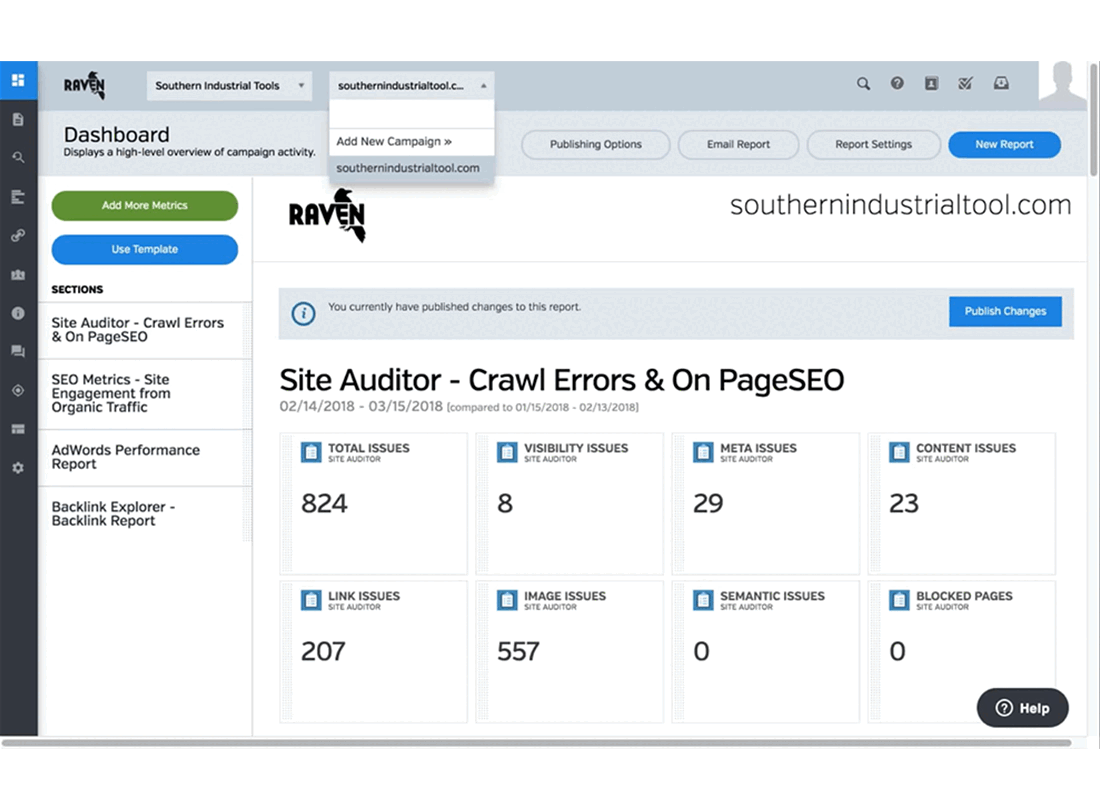Viewport: 1100px width, 810px height.
Task: Open the checklist tasks icon in top bar
Action: coord(965,83)
